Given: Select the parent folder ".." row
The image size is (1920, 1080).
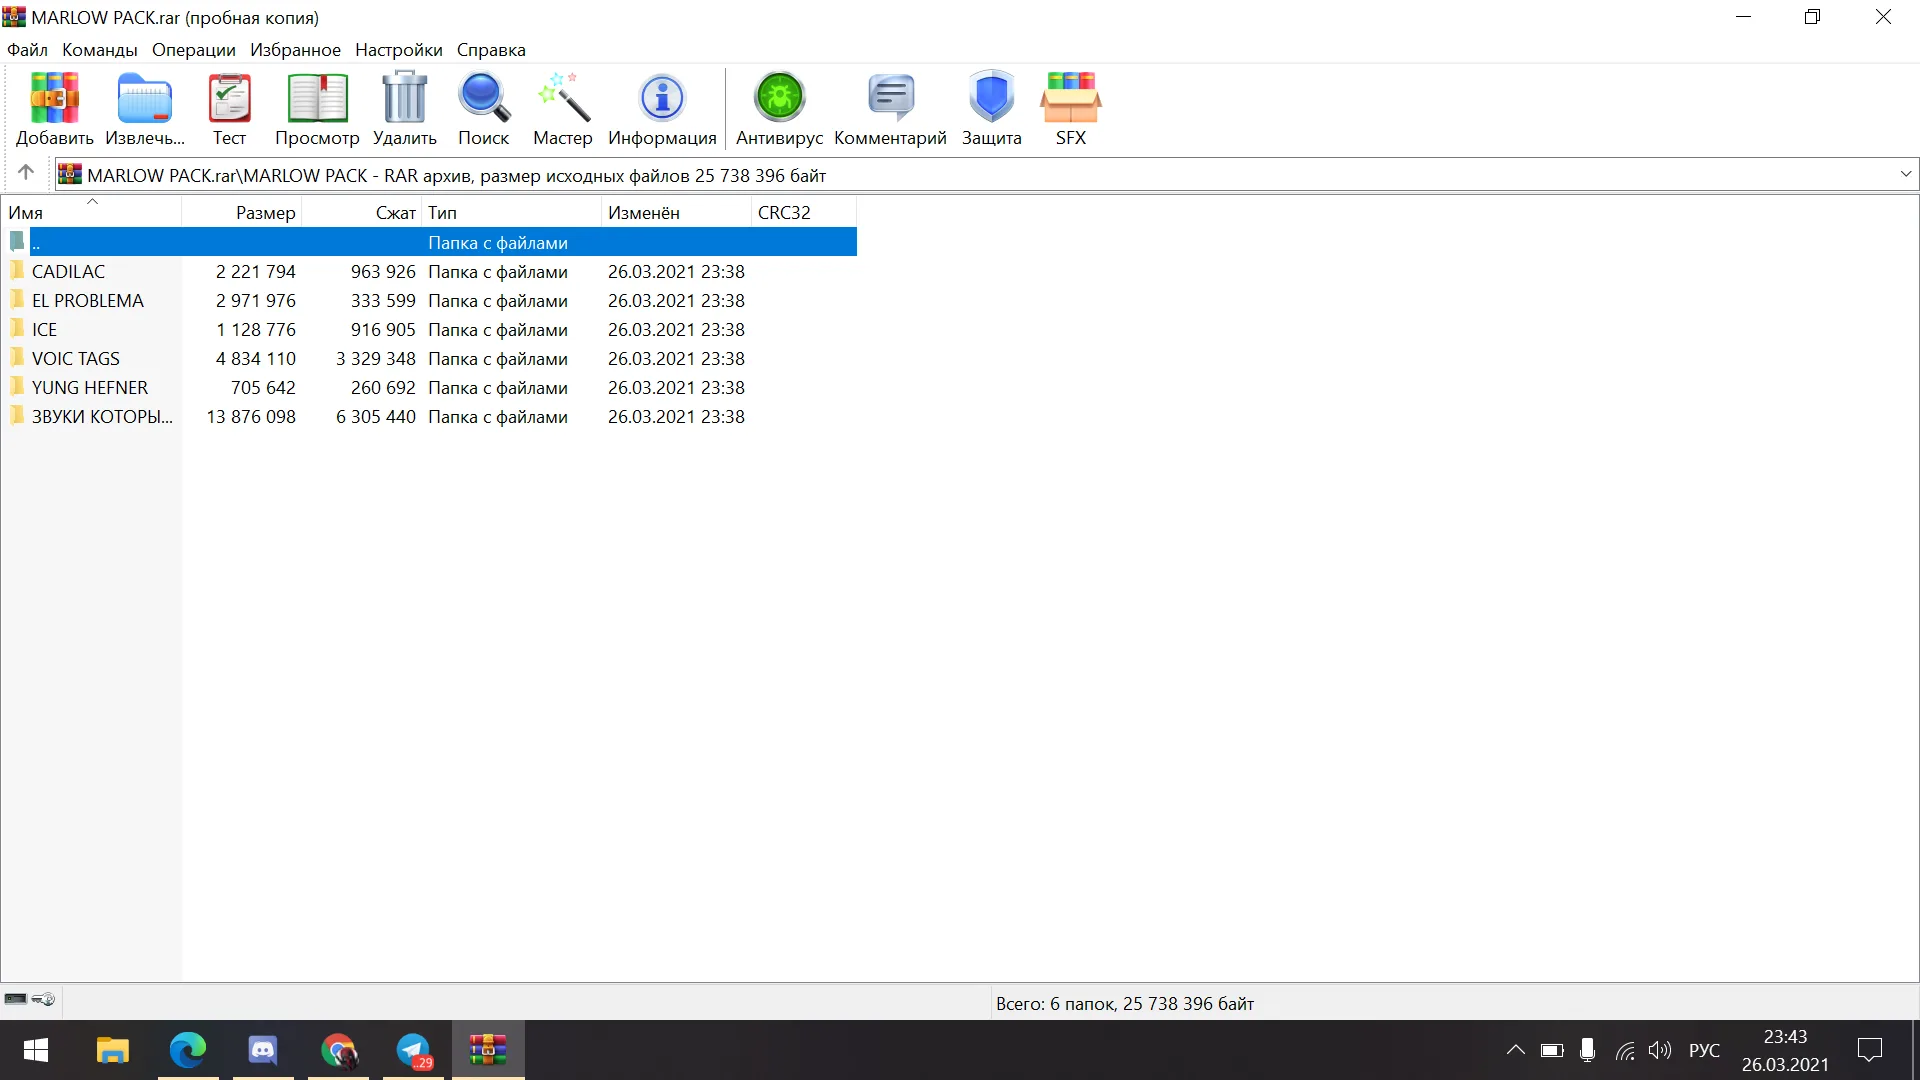Looking at the screenshot, I should click(430, 242).
